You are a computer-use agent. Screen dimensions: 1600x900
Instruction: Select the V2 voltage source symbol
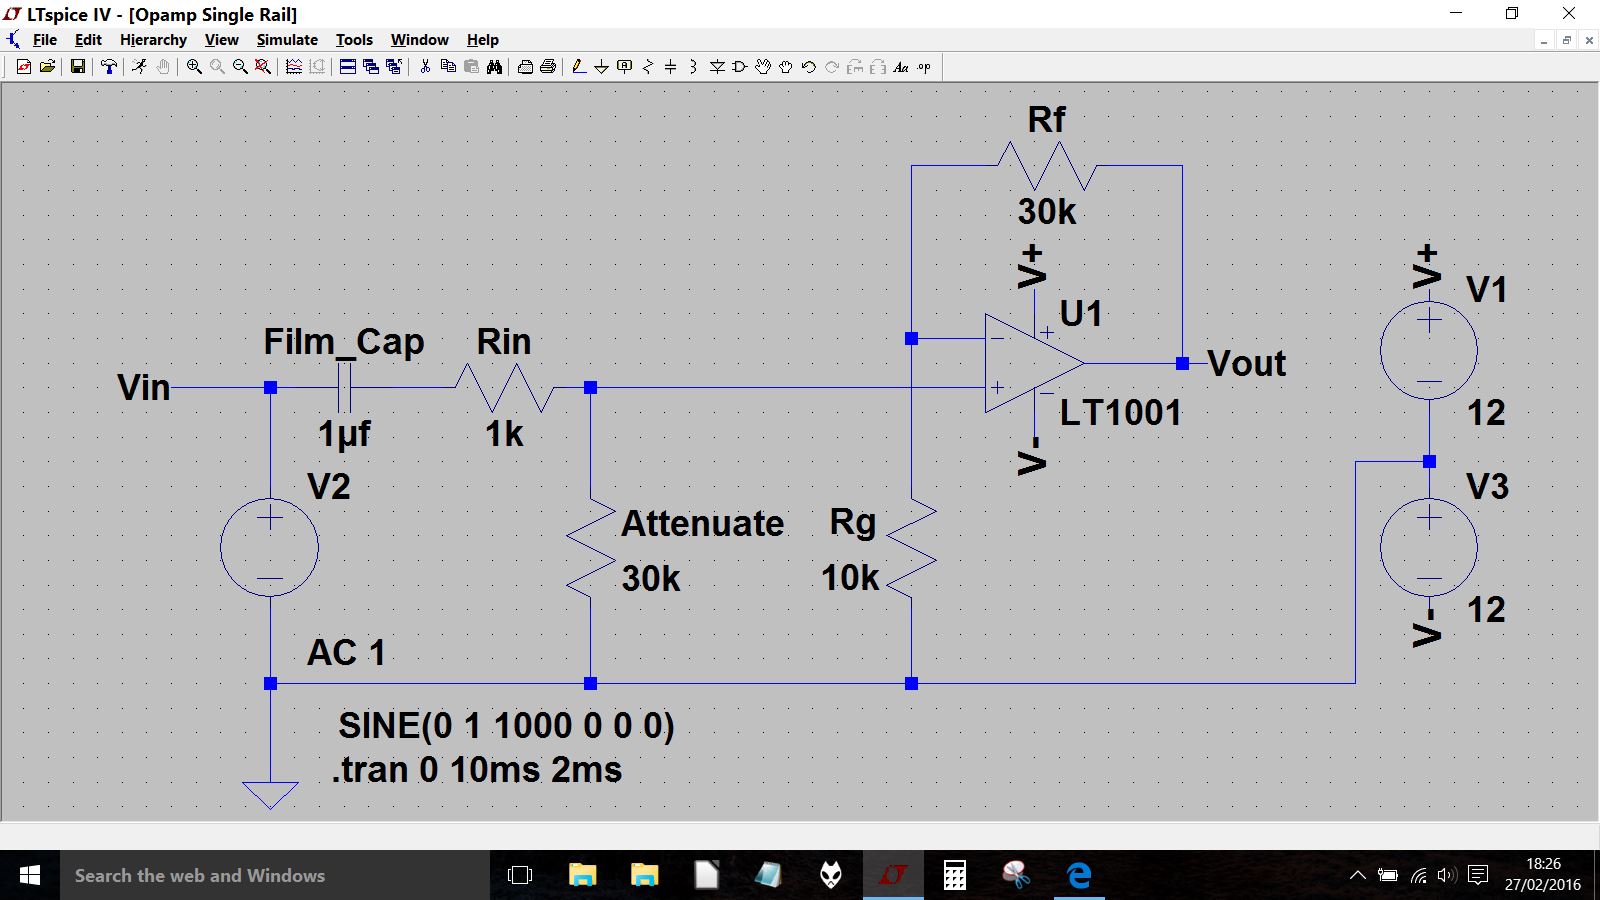coord(270,547)
